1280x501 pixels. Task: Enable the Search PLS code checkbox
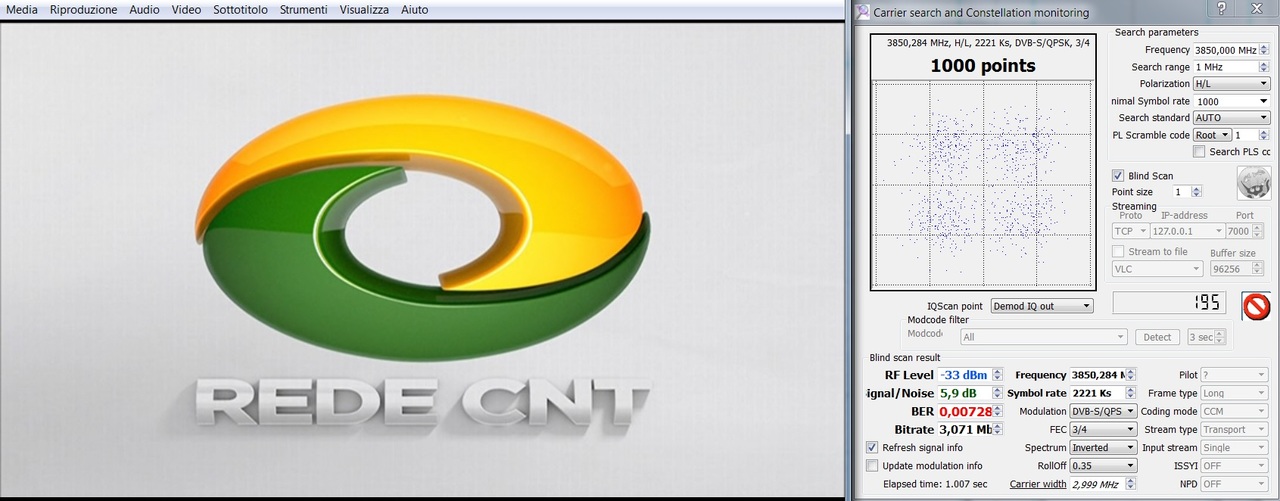point(1199,152)
